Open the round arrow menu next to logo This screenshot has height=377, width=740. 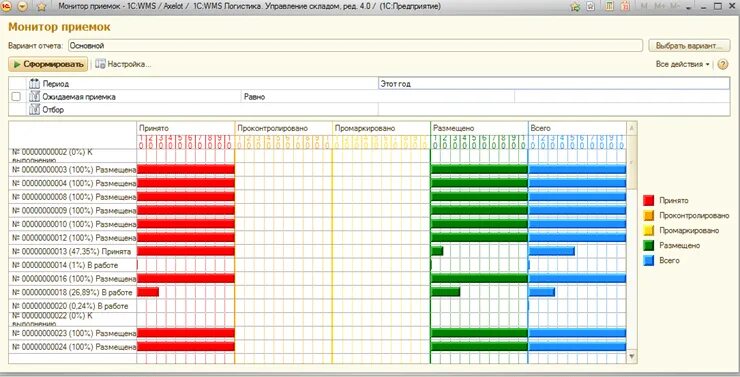point(23,7)
